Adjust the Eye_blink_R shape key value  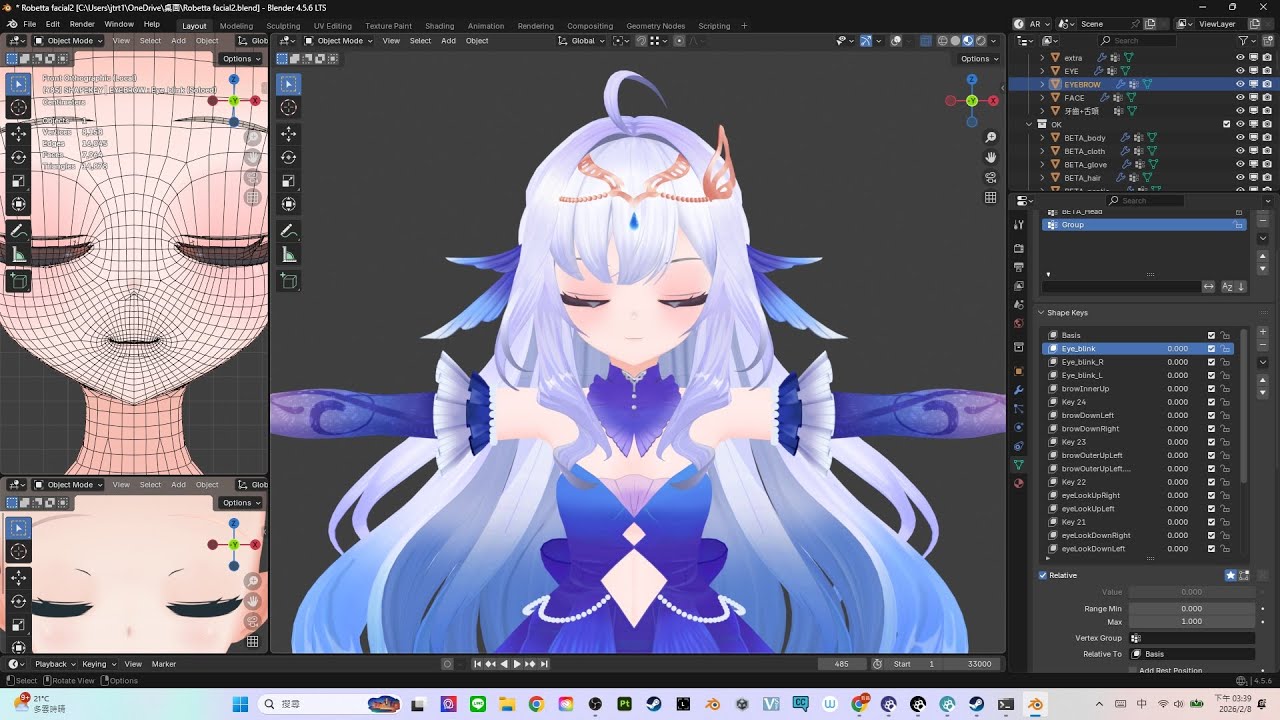(x=1178, y=362)
